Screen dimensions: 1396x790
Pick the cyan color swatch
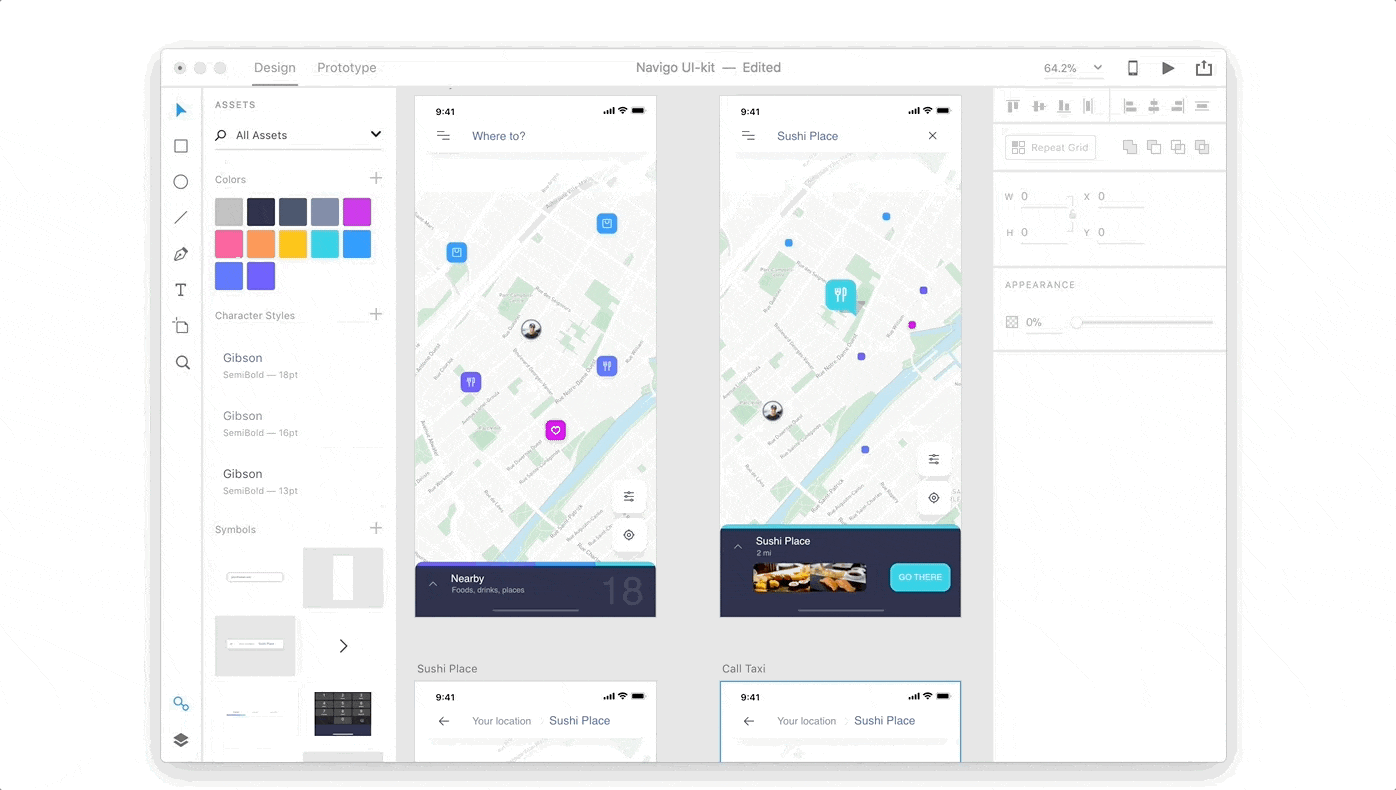click(x=325, y=244)
